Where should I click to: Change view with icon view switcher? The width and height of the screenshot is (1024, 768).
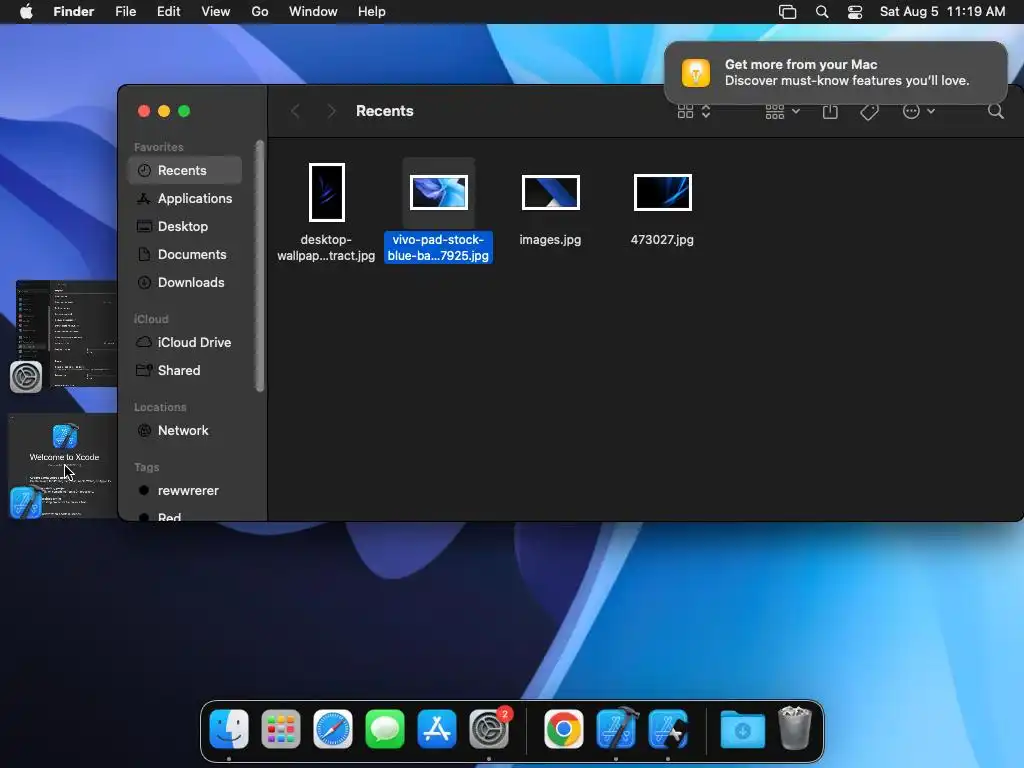coord(694,112)
